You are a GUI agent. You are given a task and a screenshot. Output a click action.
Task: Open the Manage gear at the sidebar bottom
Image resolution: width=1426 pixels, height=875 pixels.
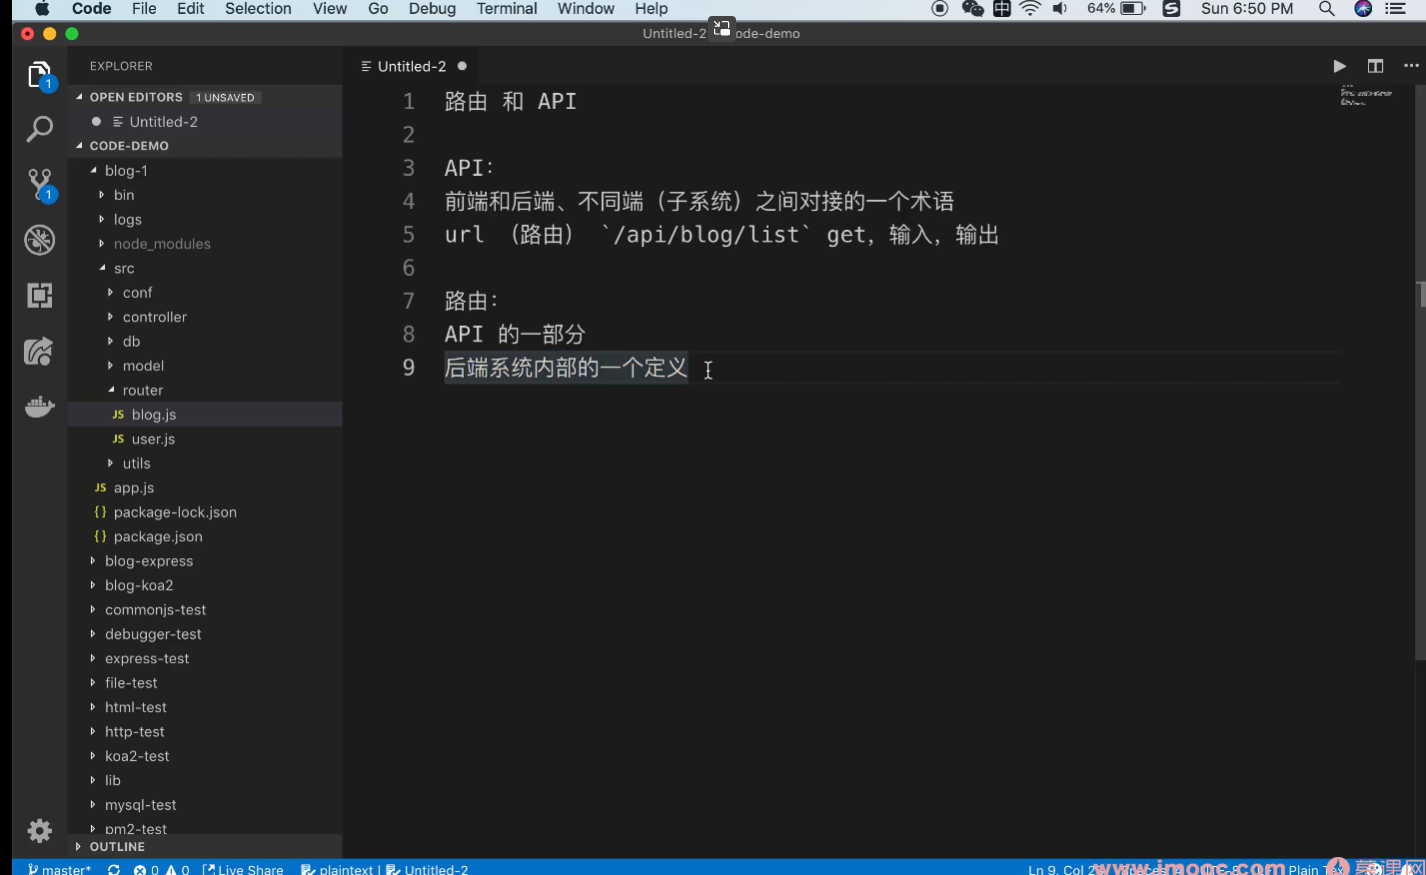39,830
